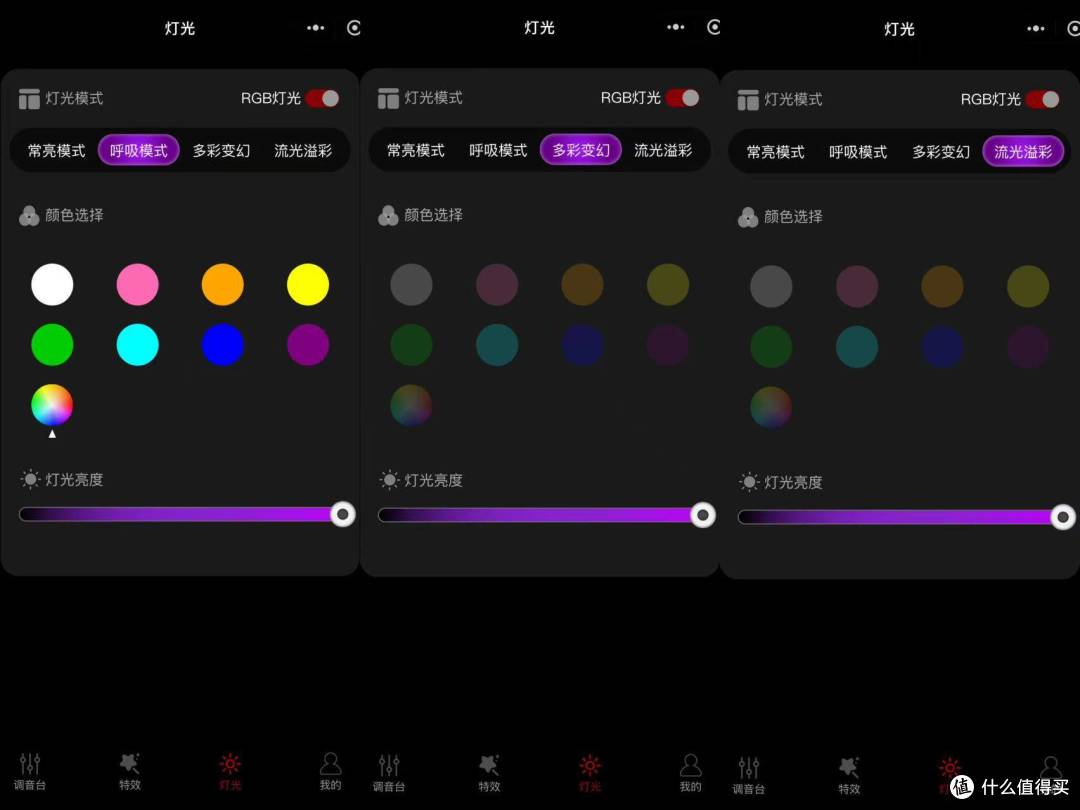Open more options dots in middle panel header
The image size is (1080, 810).
coord(676,27)
